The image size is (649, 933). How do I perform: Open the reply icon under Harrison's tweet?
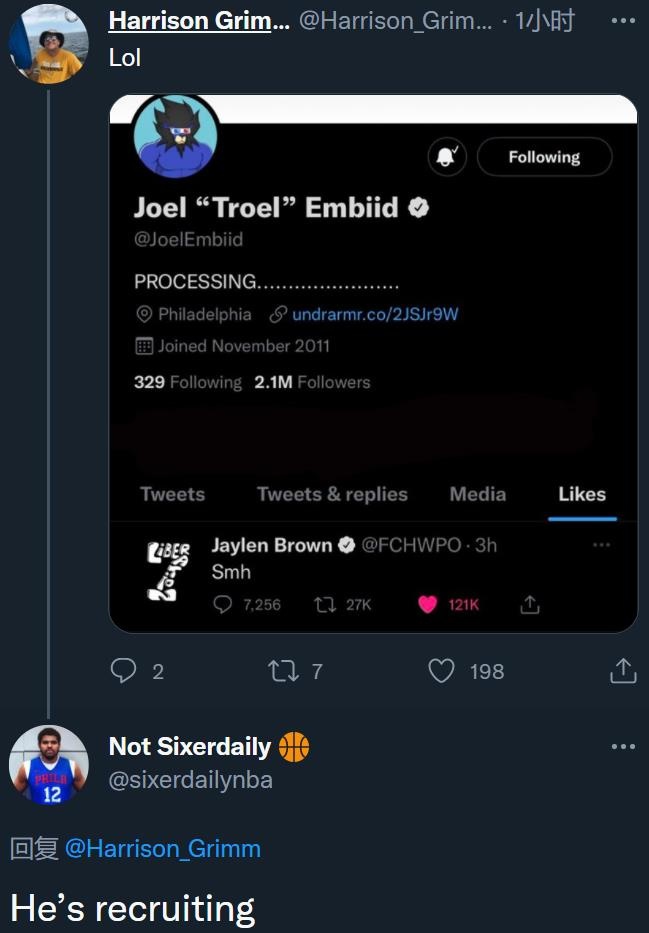[123, 671]
